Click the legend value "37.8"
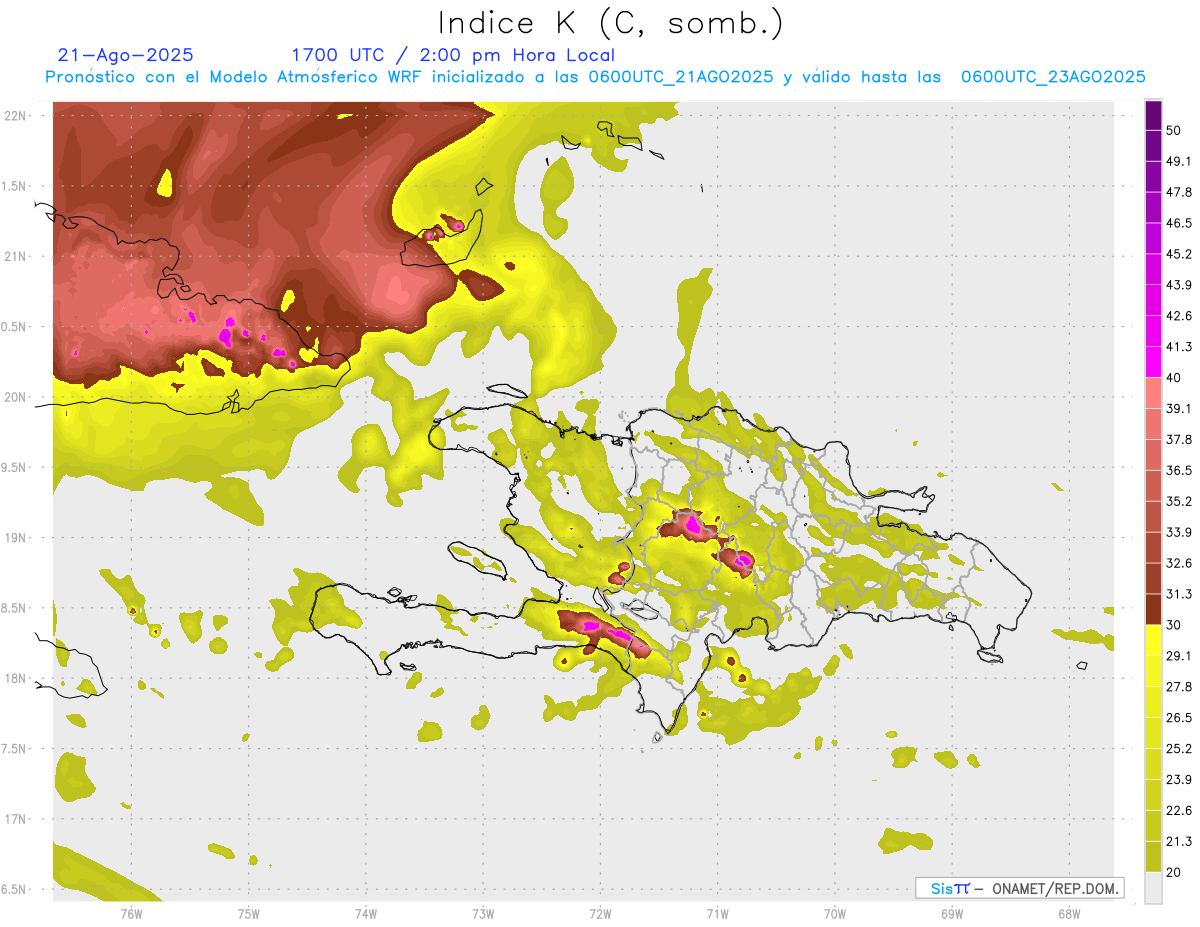1200x927 pixels. [x=1179, y=440]
